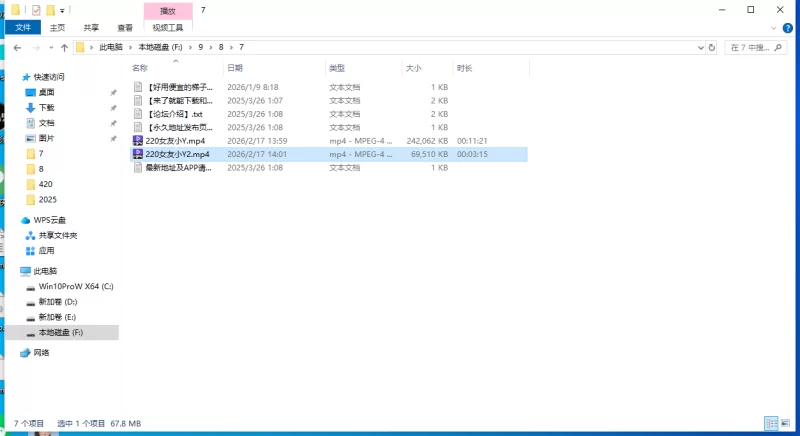This screenshot has width=800, height=436.
Task: Click the pin icon next to 下载
Action: pos(113,108)
